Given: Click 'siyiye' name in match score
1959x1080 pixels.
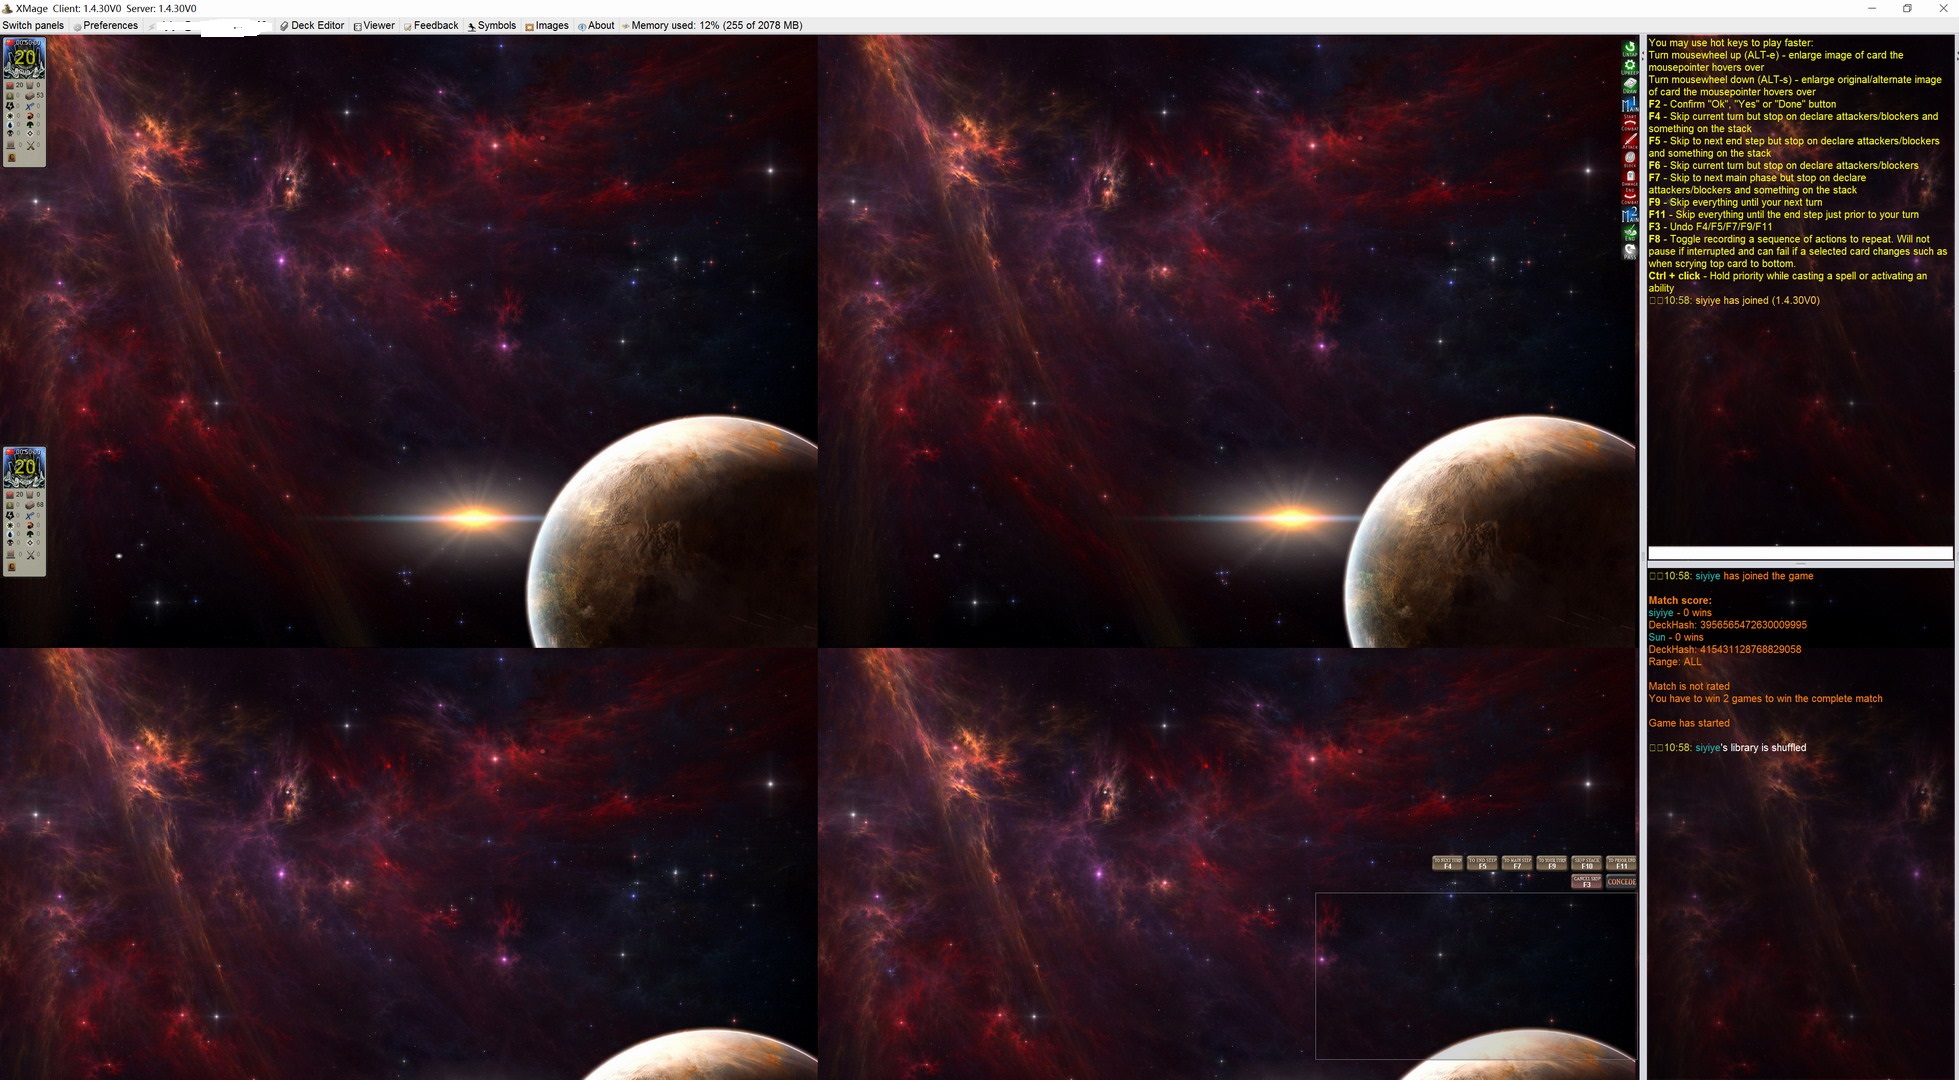Looking at the screenshot, I should click(1660, 613).
